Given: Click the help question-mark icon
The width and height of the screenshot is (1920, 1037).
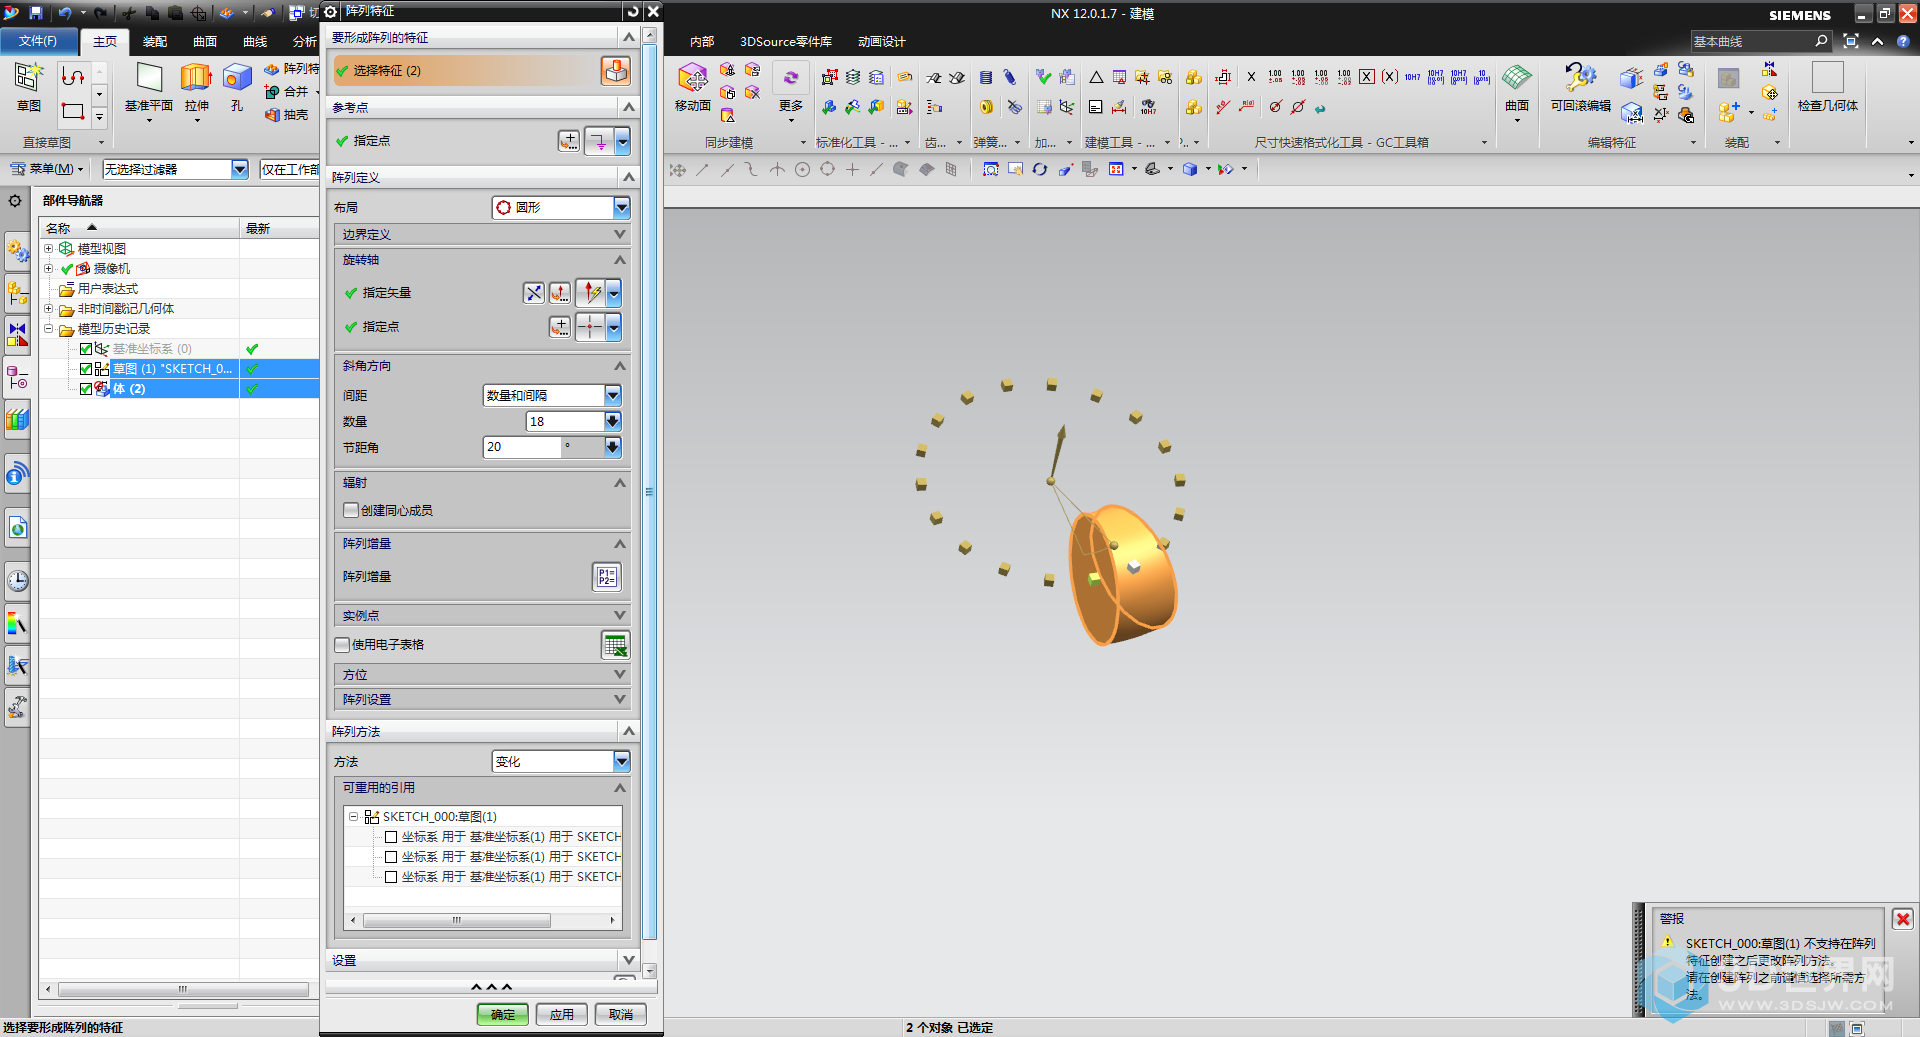Looking at the screenshot, I should point(1903,41).
